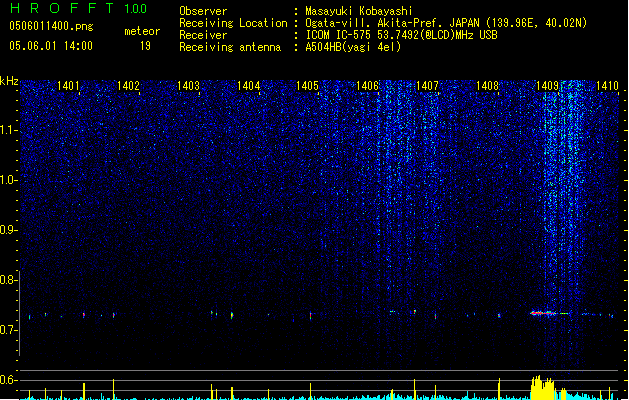Click the date stamp 05.06.01 14:00

51,46
